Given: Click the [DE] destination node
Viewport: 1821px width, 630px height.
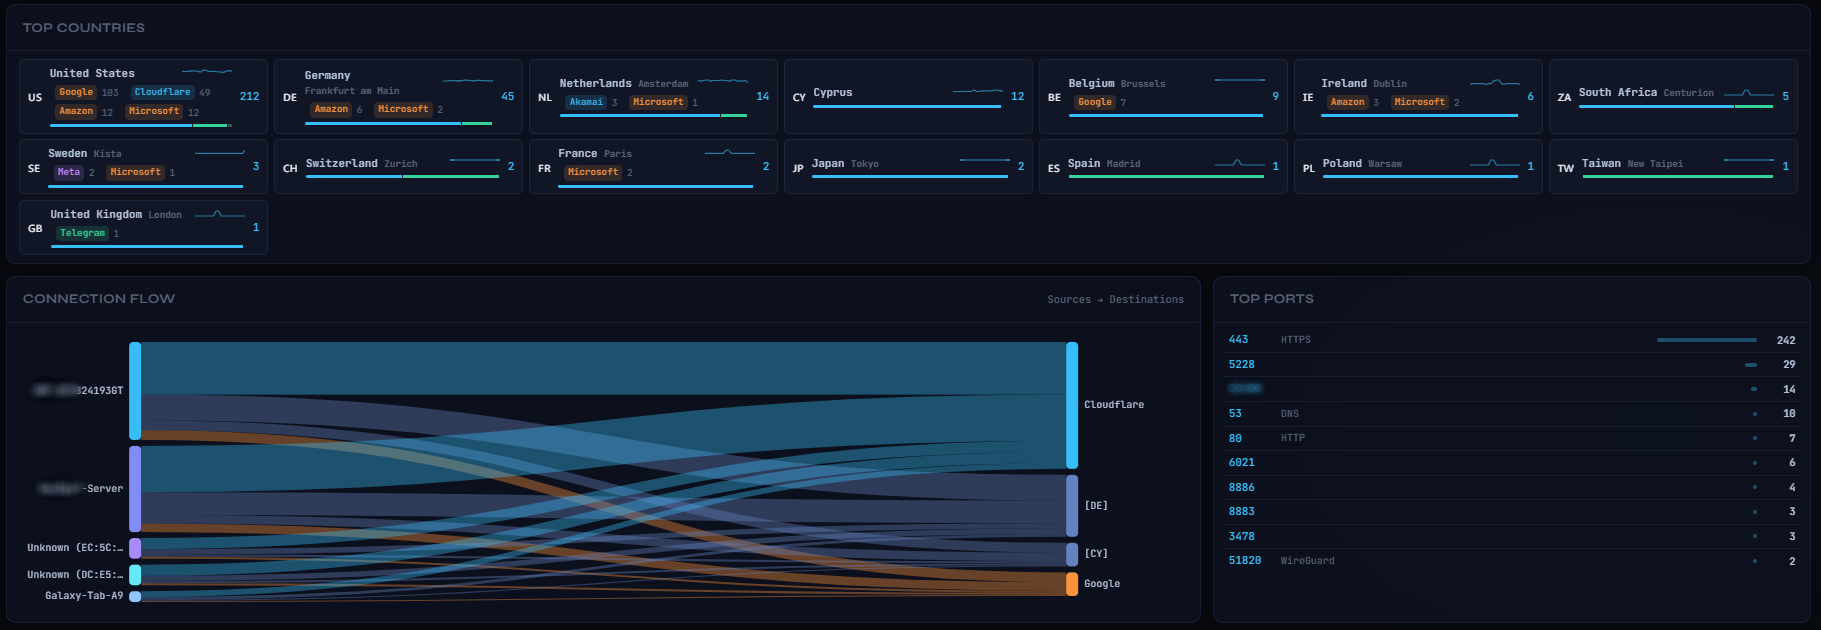Looking at the screenshot, I should 1072,506.
